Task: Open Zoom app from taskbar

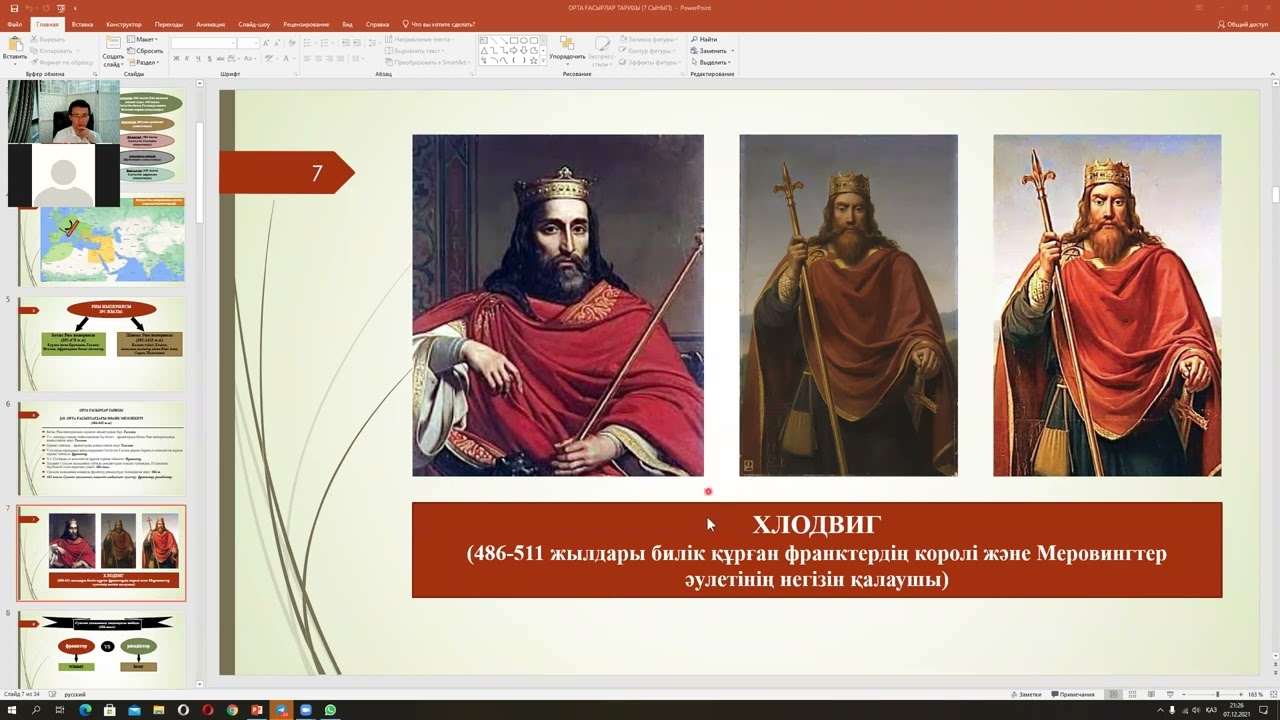Action: [306, 710]
